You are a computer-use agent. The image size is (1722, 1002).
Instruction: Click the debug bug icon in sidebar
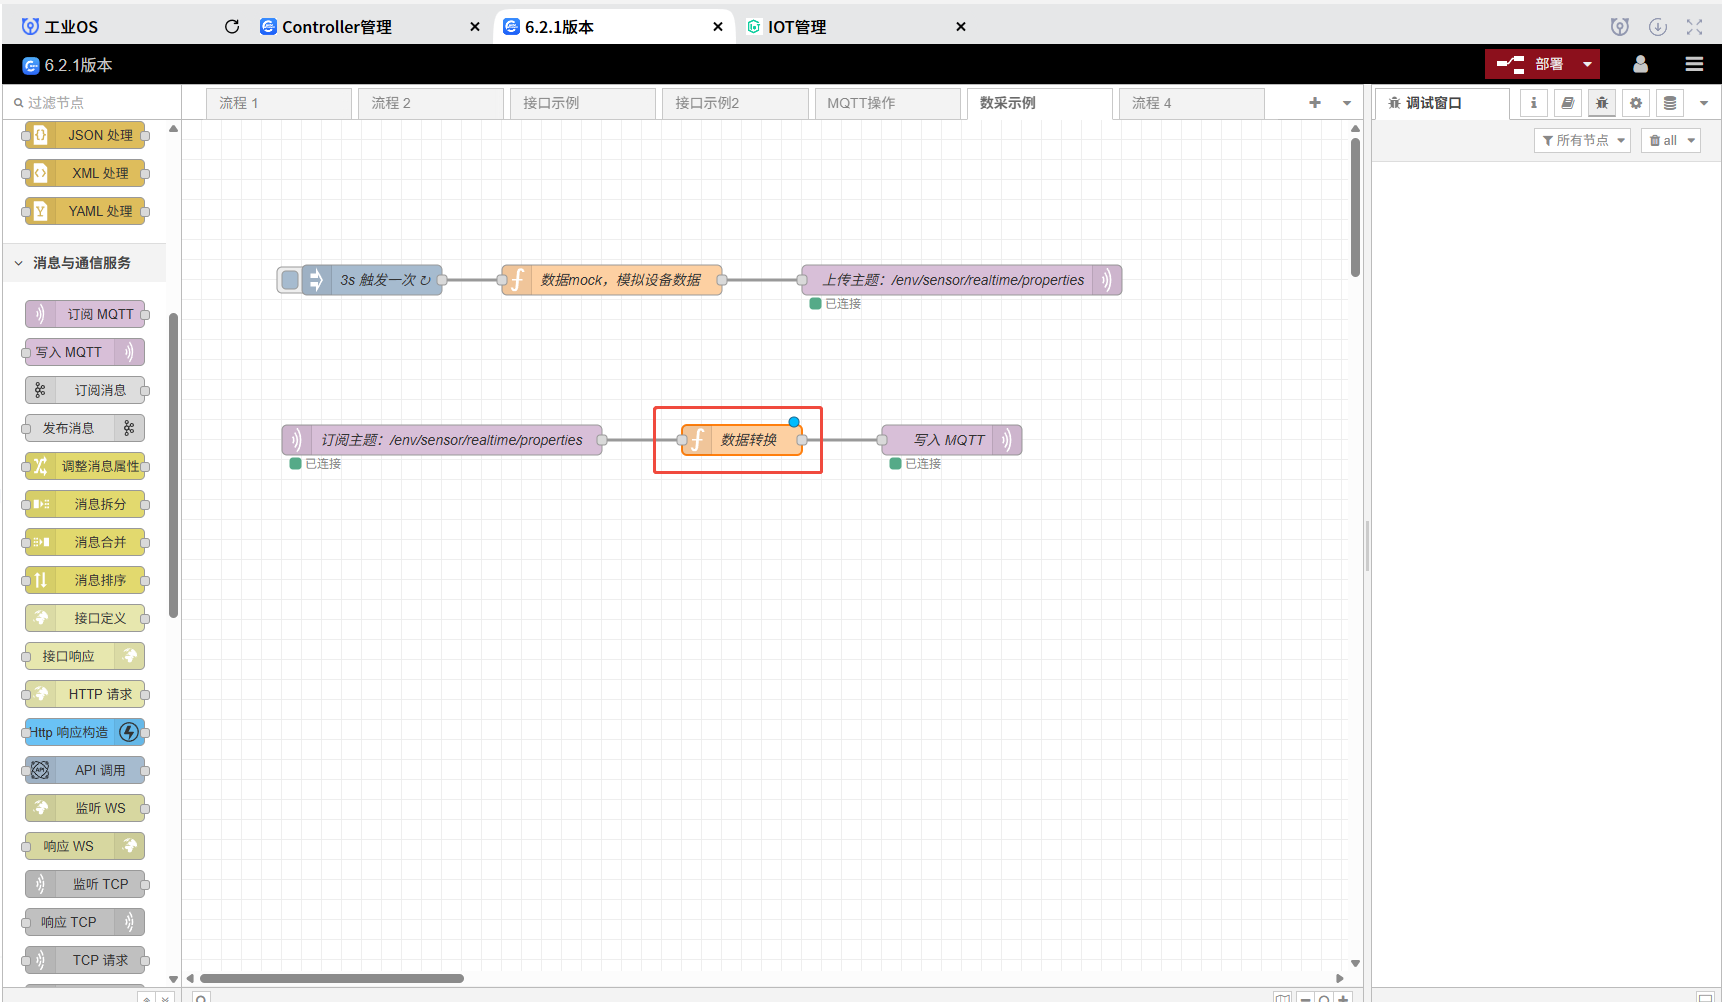pos(1602,103)
